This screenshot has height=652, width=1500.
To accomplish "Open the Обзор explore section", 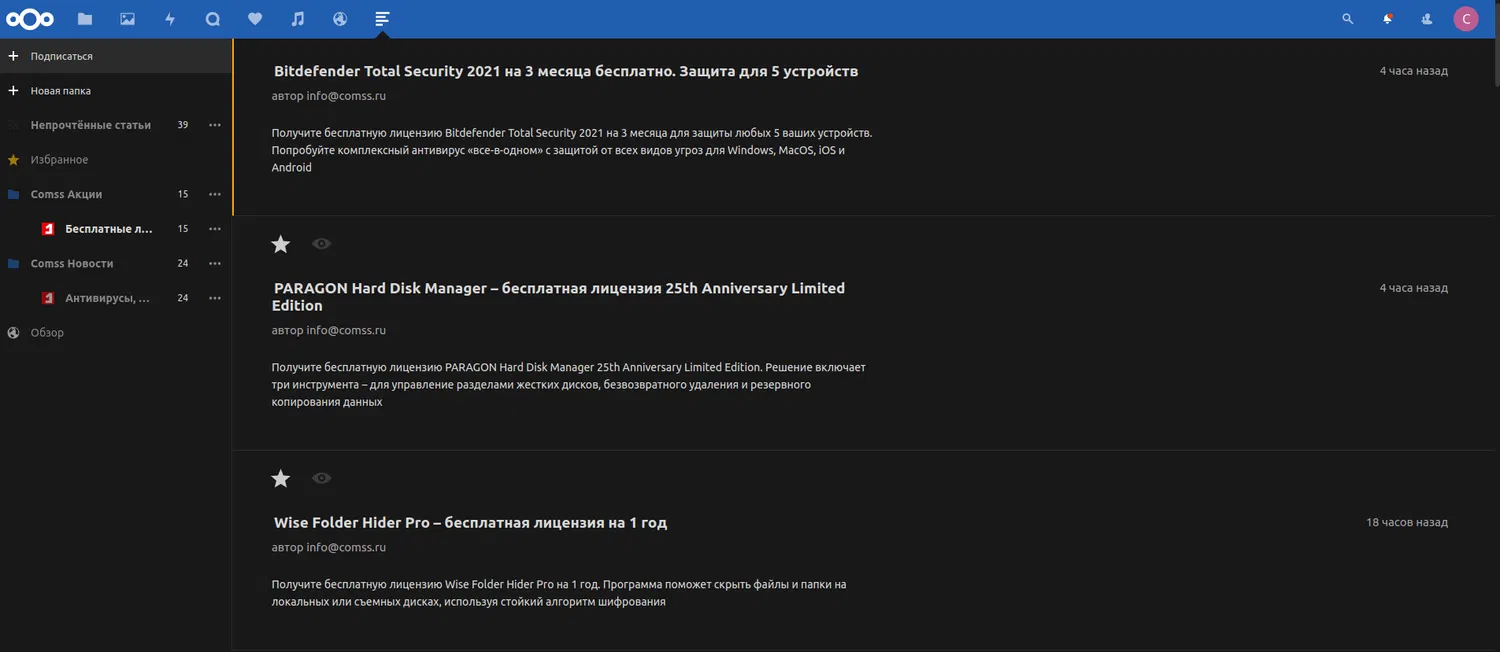I will pyautogui.click(x=47, y=333).
